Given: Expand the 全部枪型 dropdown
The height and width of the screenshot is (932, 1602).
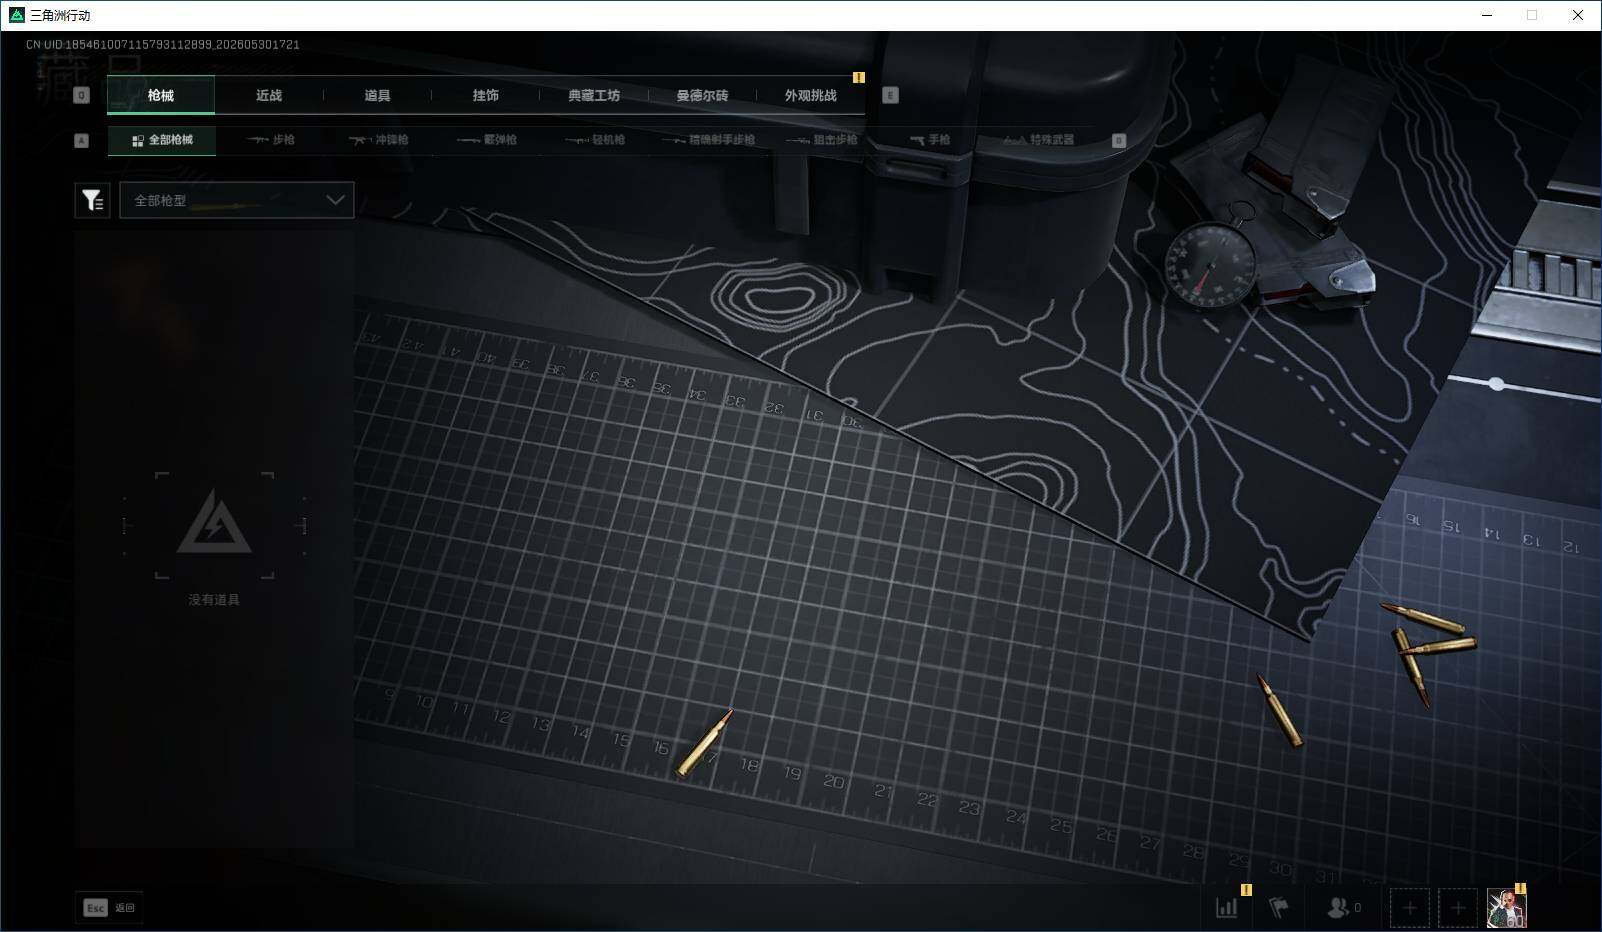Looking at the screenshot, I should coord(237,200).
